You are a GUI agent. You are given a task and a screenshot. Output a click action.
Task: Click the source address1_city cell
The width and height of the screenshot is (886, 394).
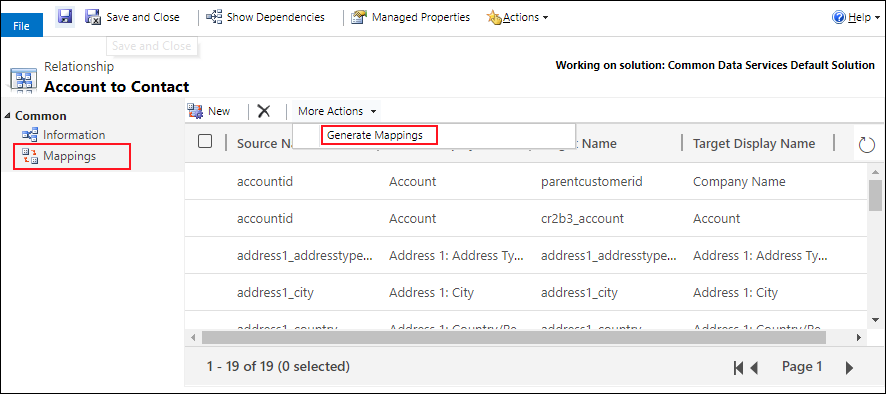275,293
